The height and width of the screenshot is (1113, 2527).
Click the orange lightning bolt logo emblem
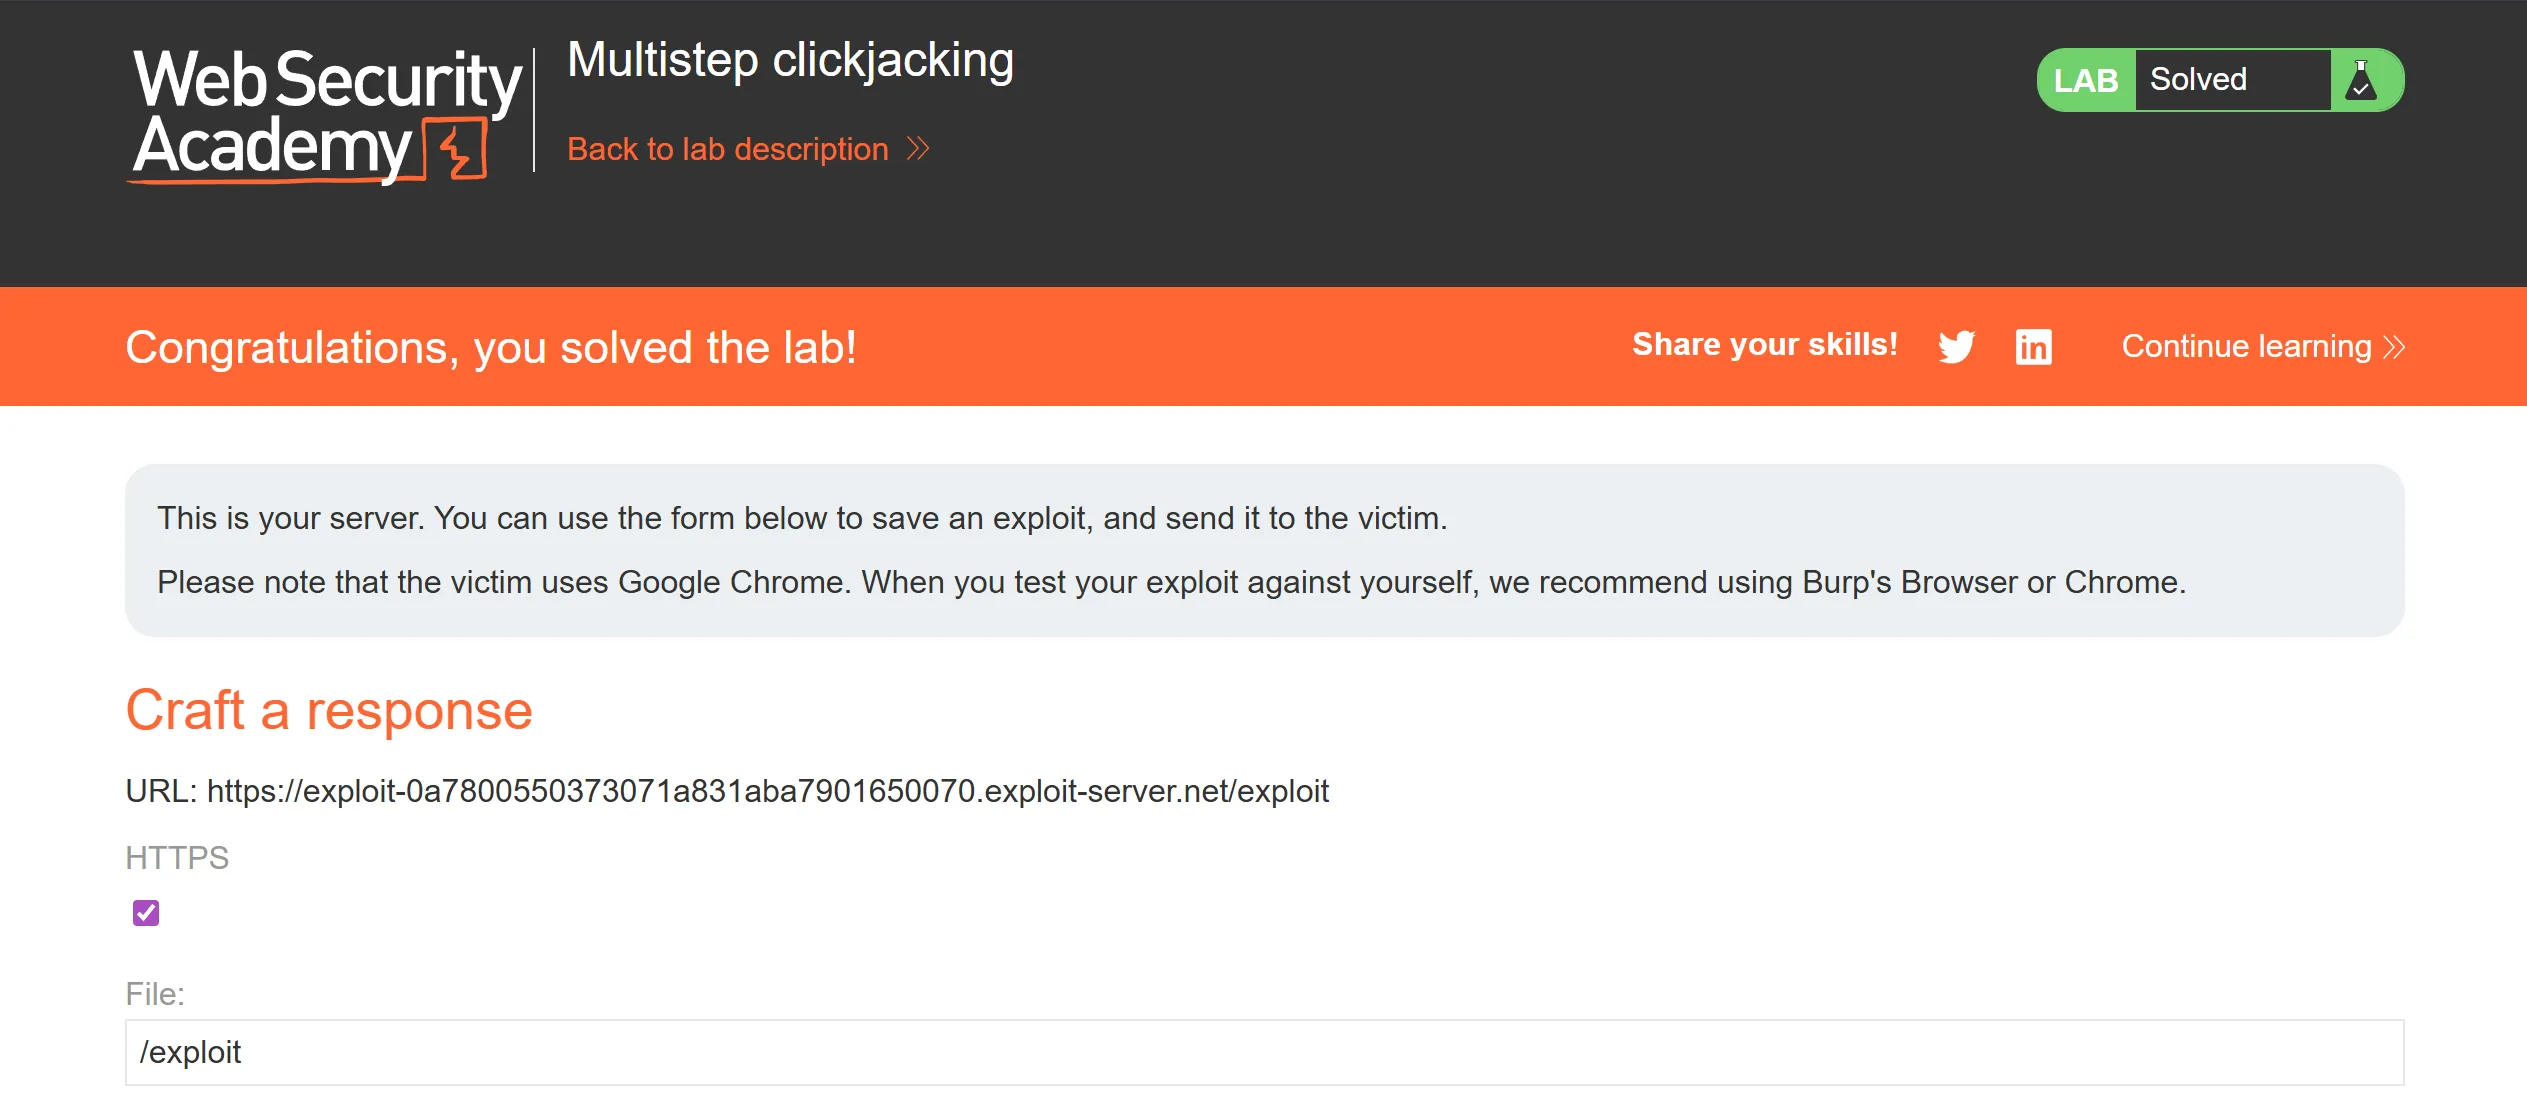457,150
